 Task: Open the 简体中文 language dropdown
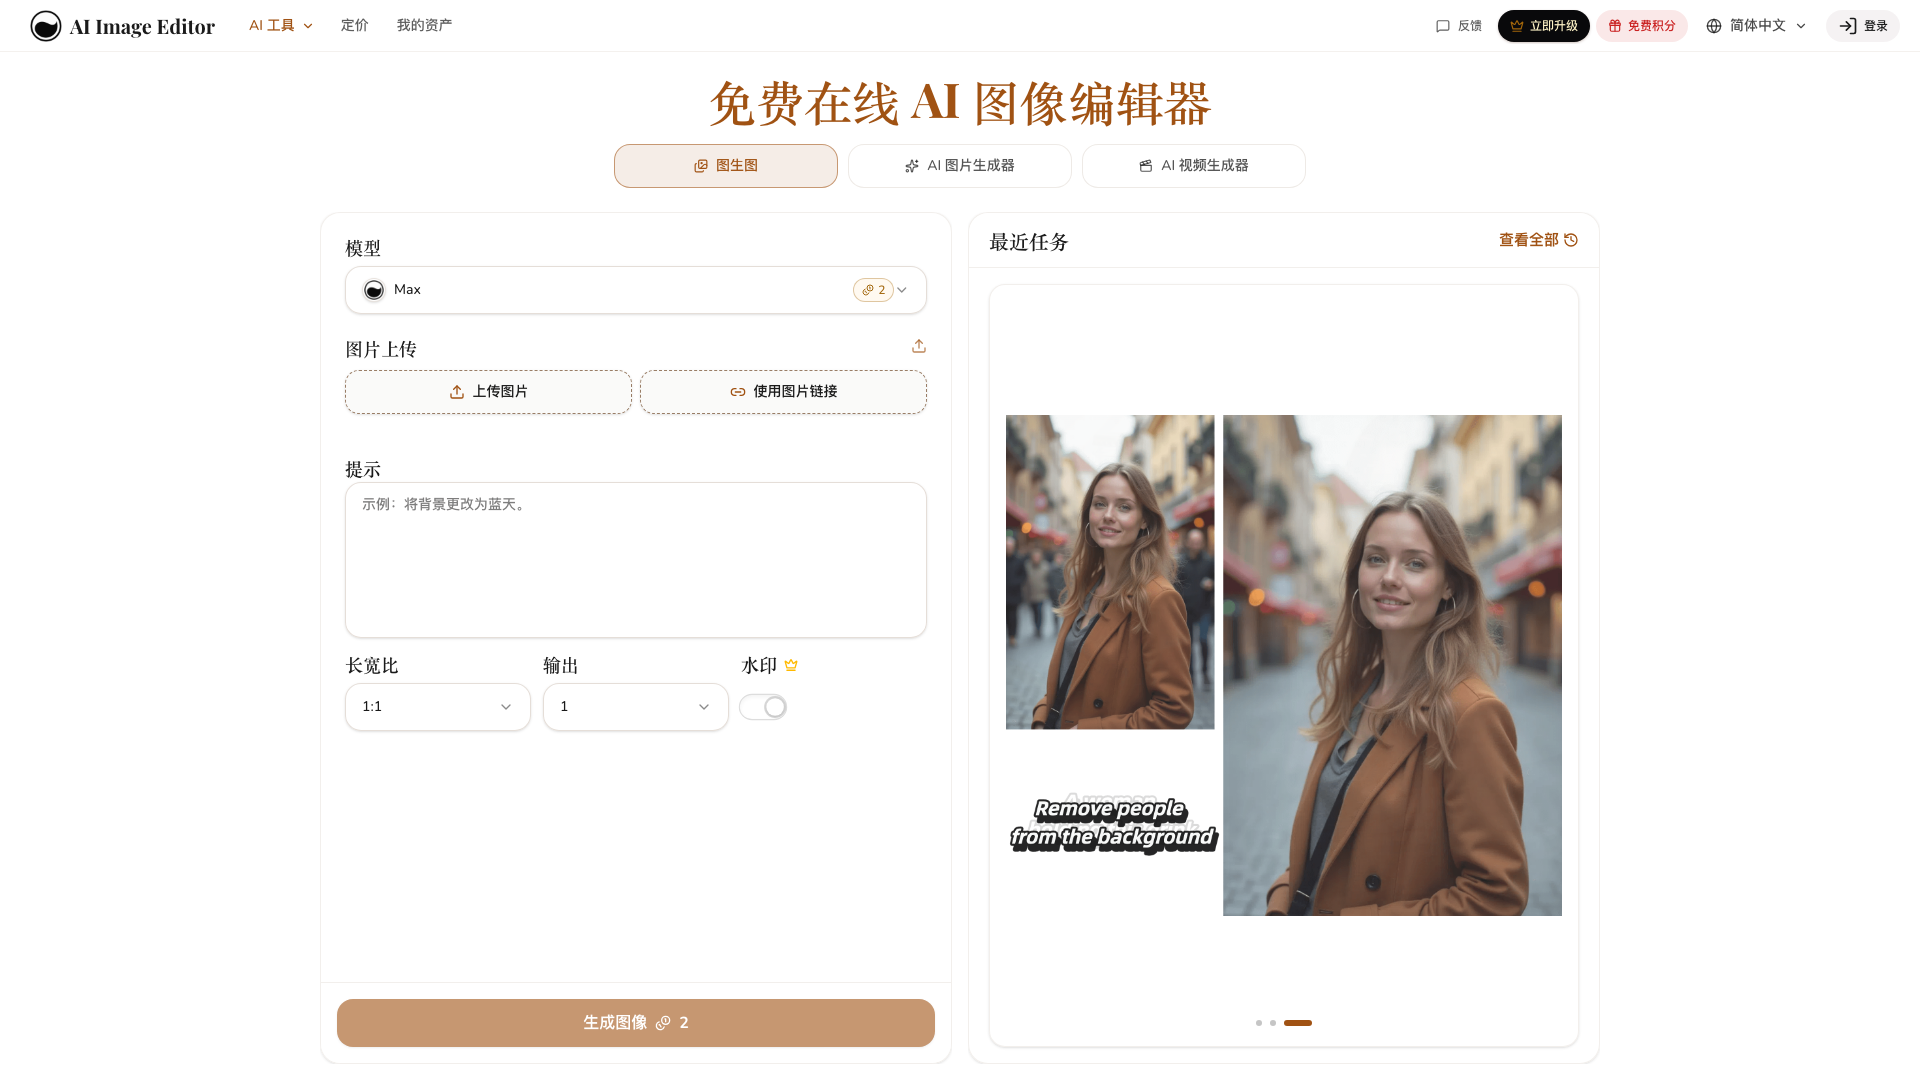1756,26
